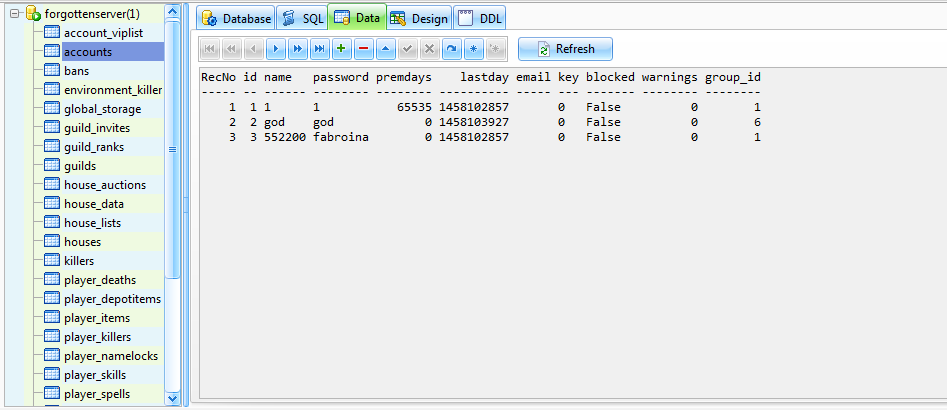
Task: Open house_lists table
Action: [92, 223]
